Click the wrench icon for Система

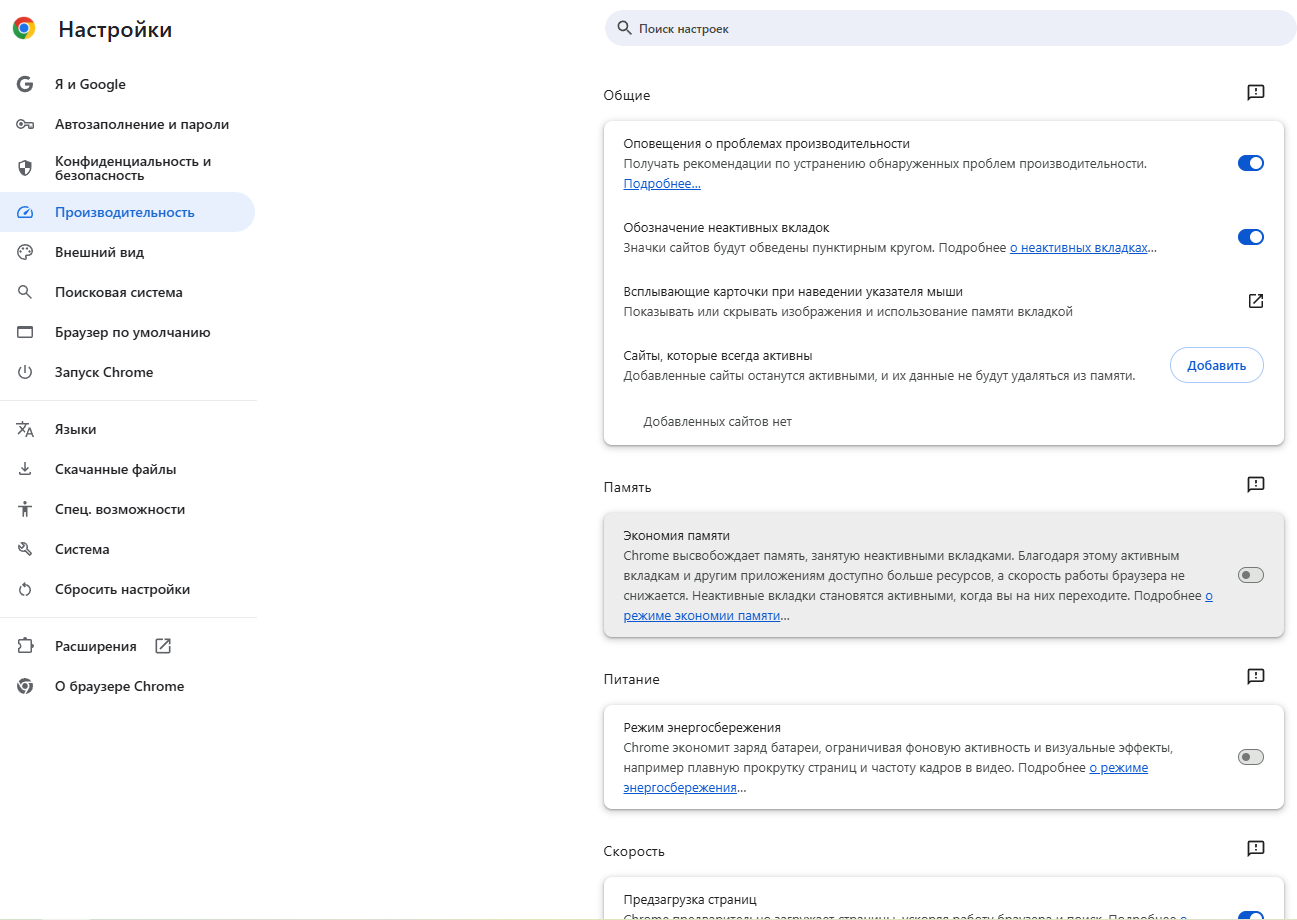[x=25, y=549]
